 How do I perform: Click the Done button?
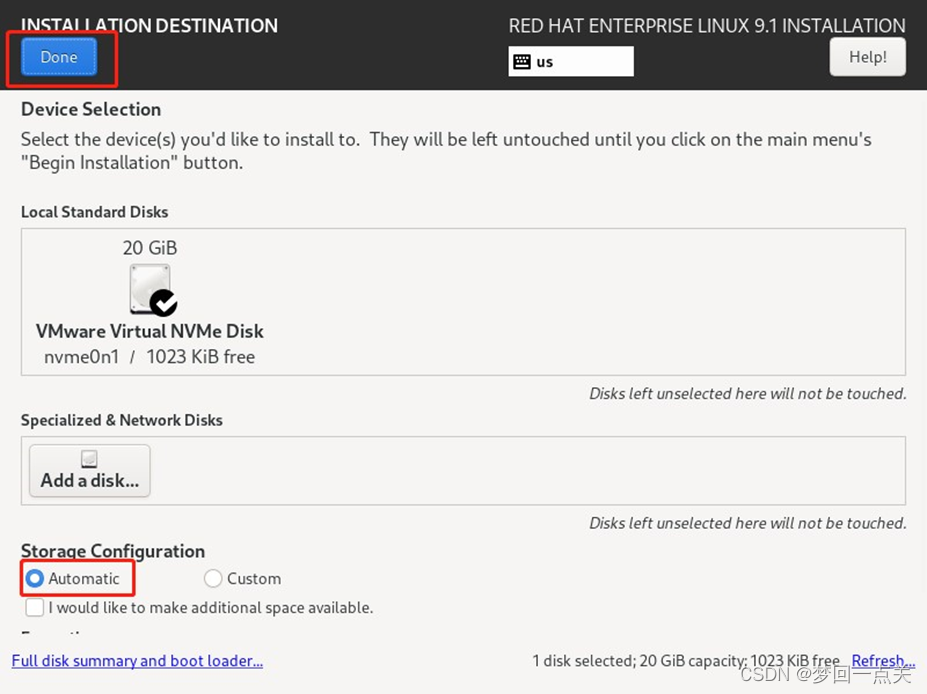[x=59, y=57]
